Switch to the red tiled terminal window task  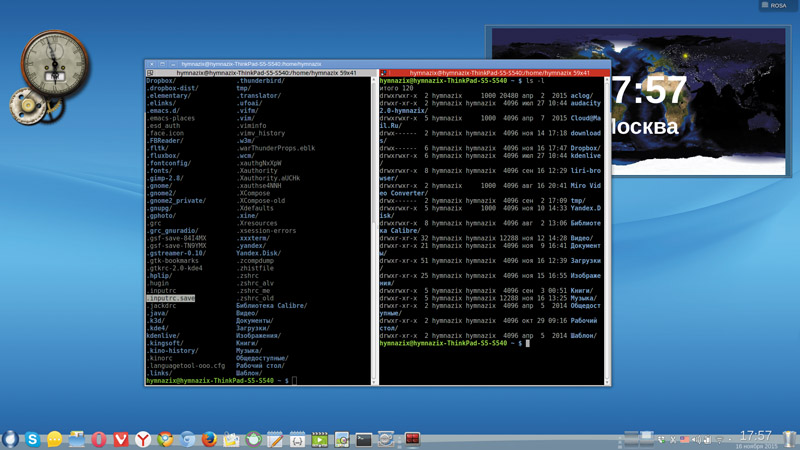click(x=412, y=439)
